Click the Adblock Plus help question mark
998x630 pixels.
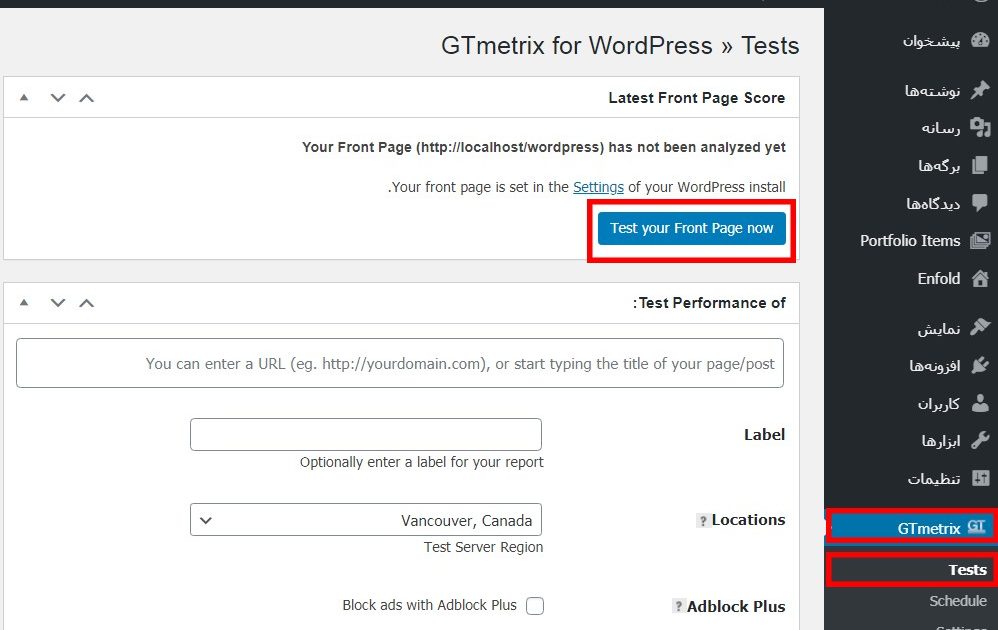678,606
